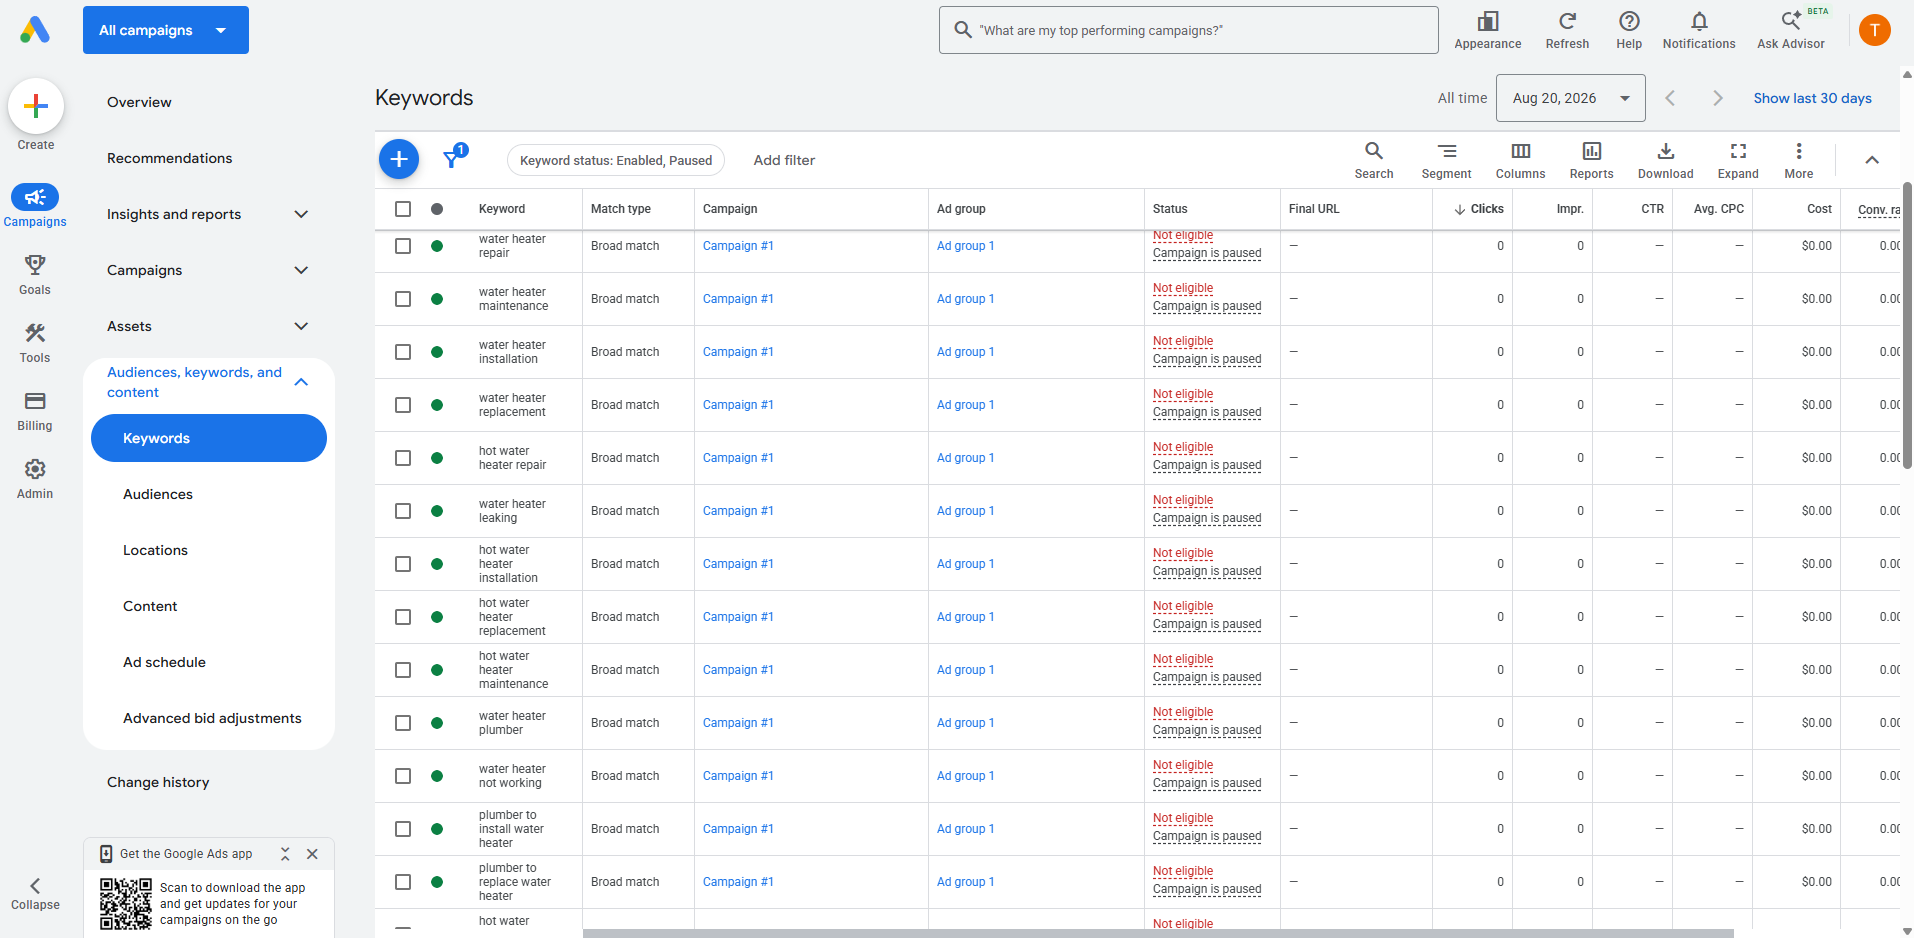Open the More three-dot menu
The image size is (1914, 938).
click(1798, 160)
